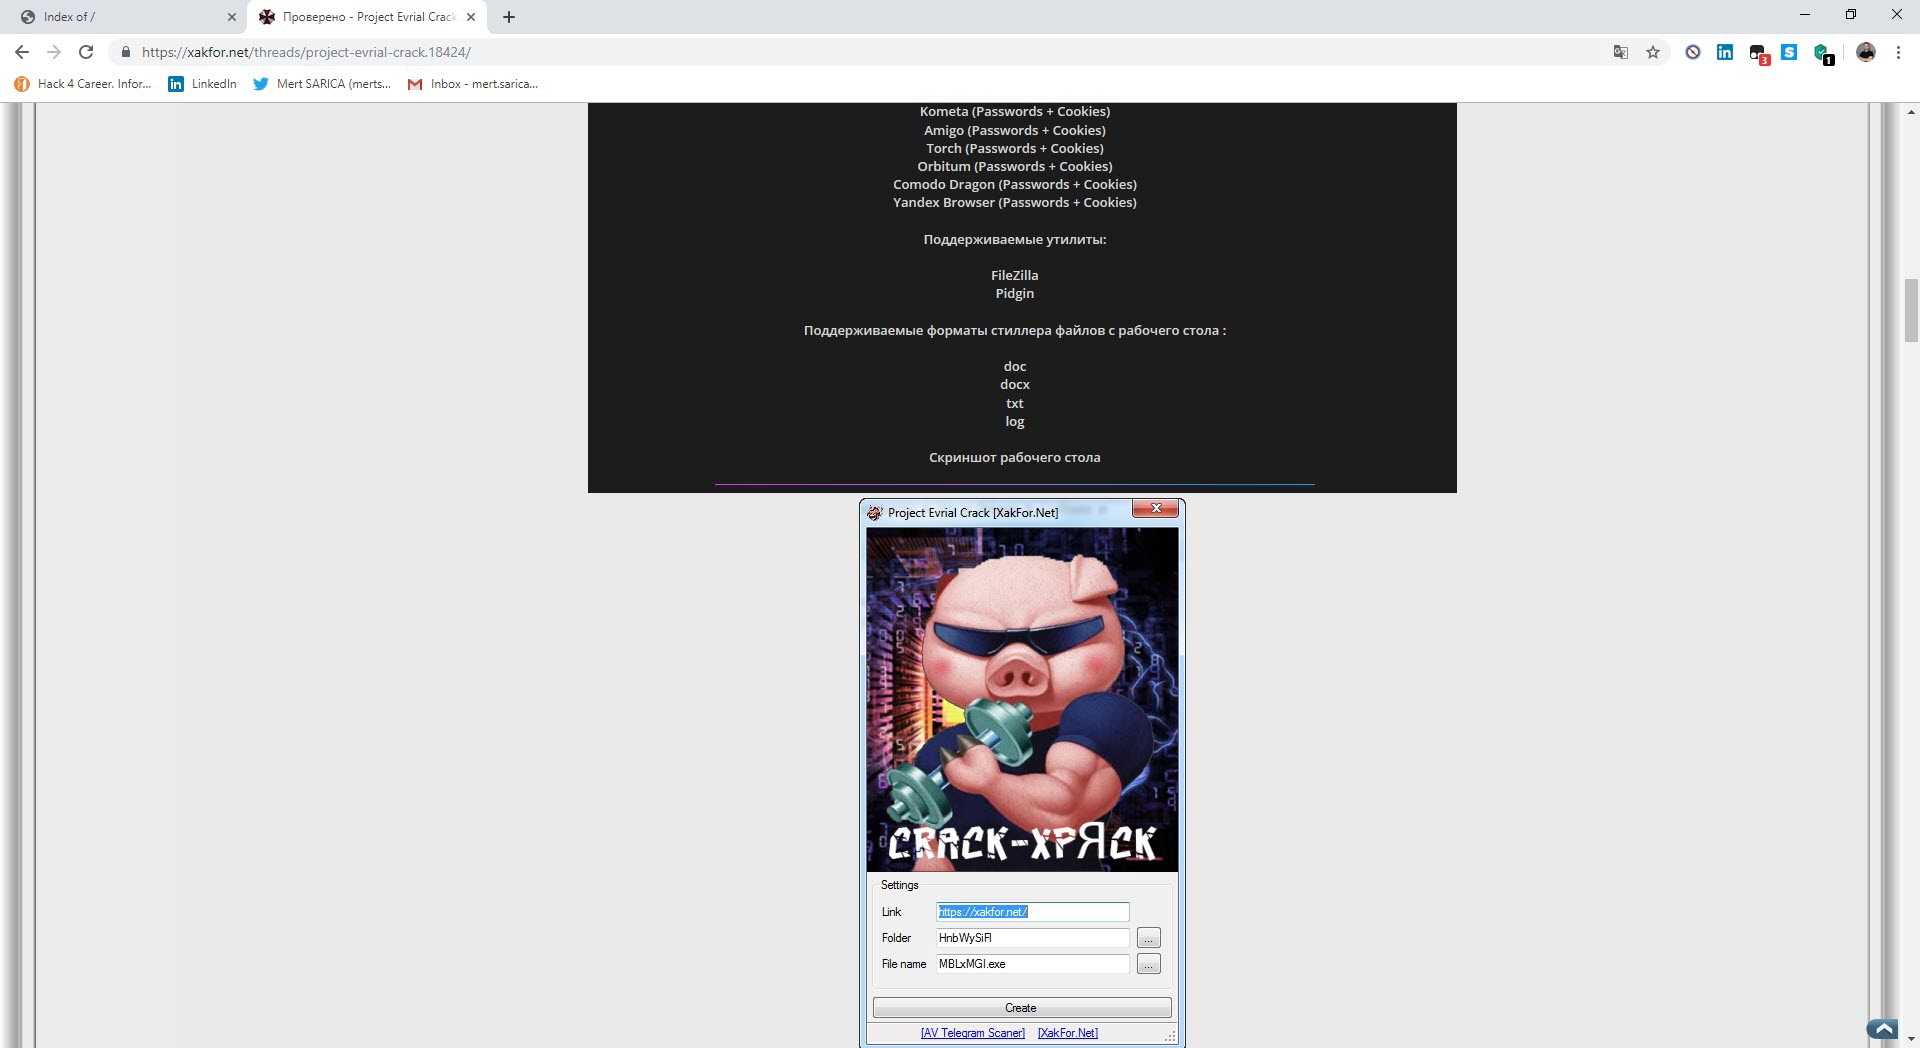Open the blue S extension icon
The image size is (1920, 1048).
(1790, 52)
